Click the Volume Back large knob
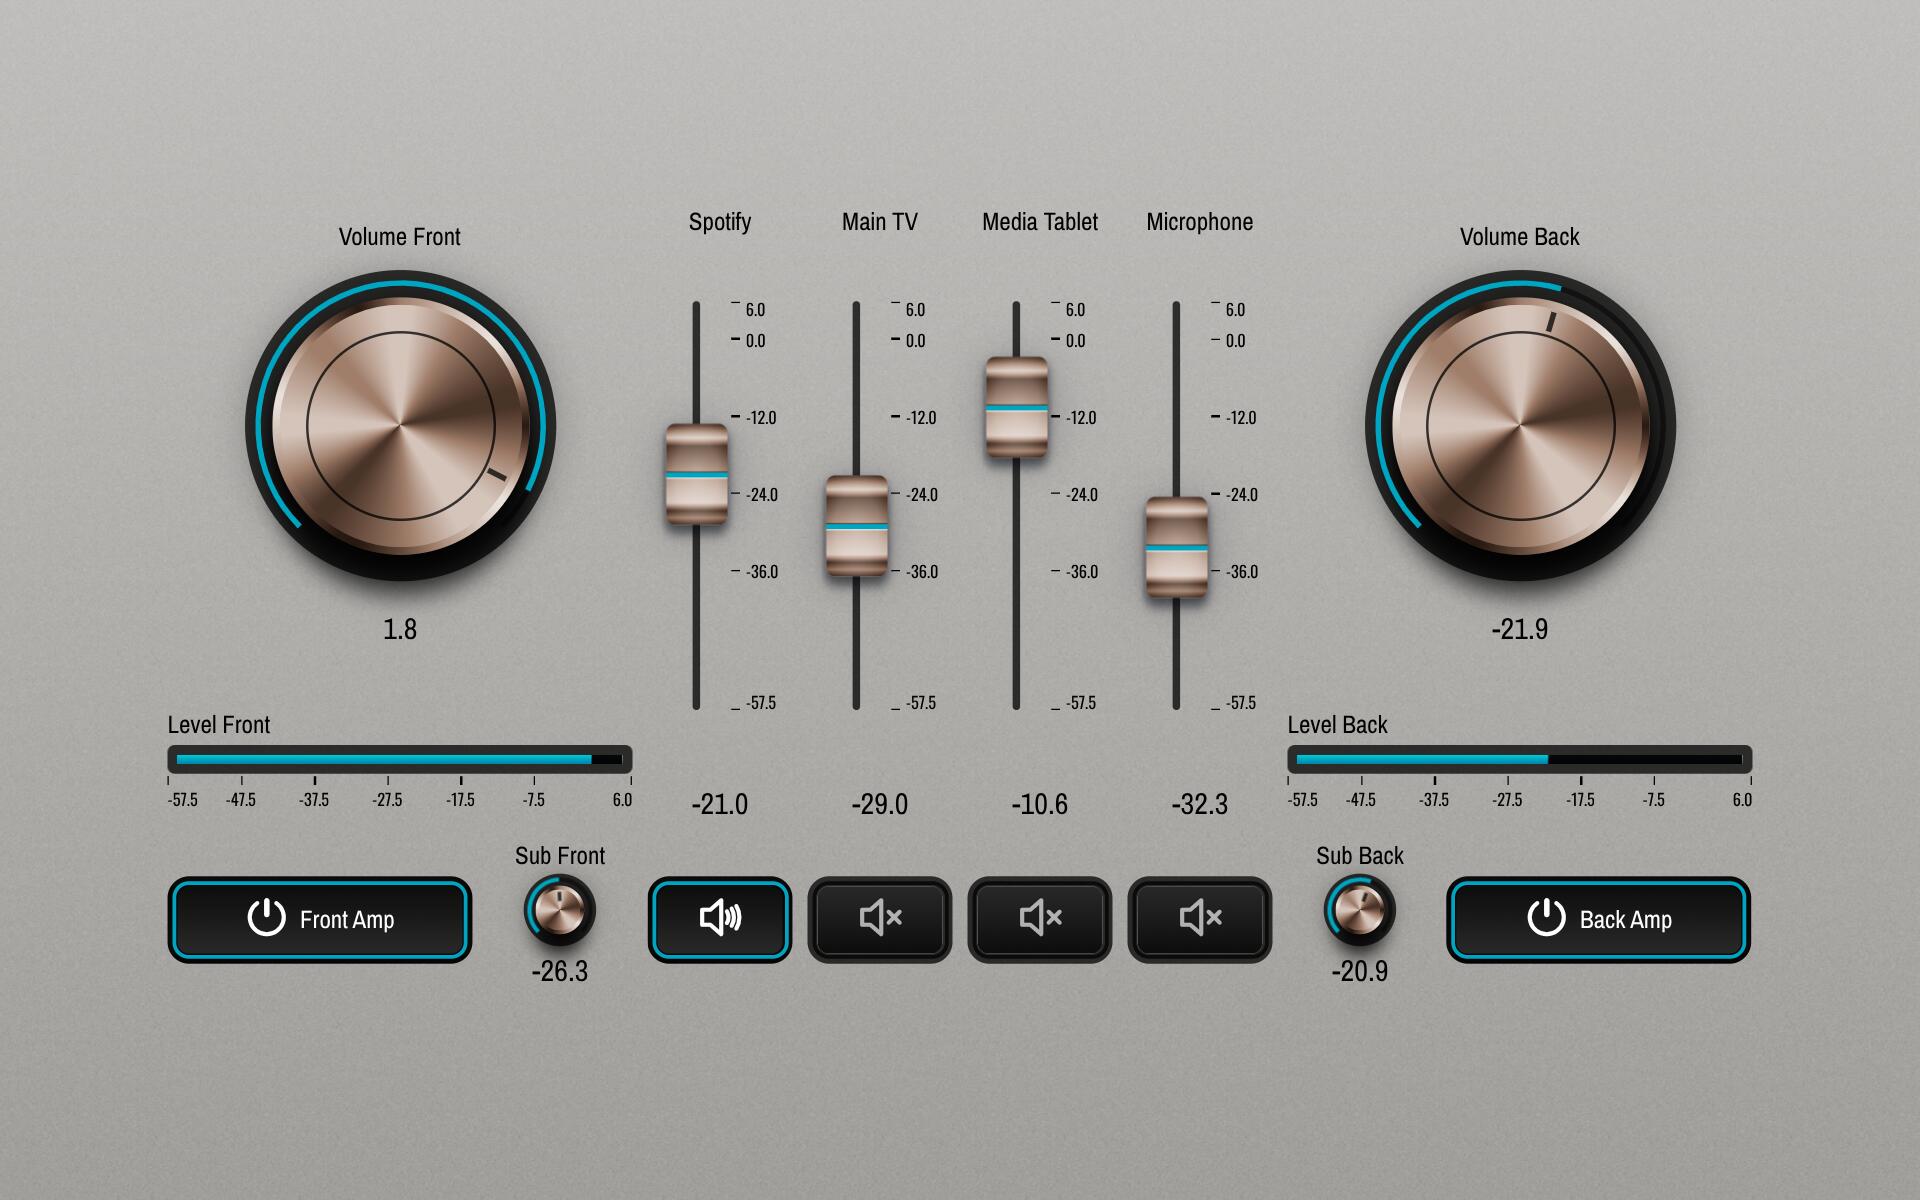 coord(1520,426)
